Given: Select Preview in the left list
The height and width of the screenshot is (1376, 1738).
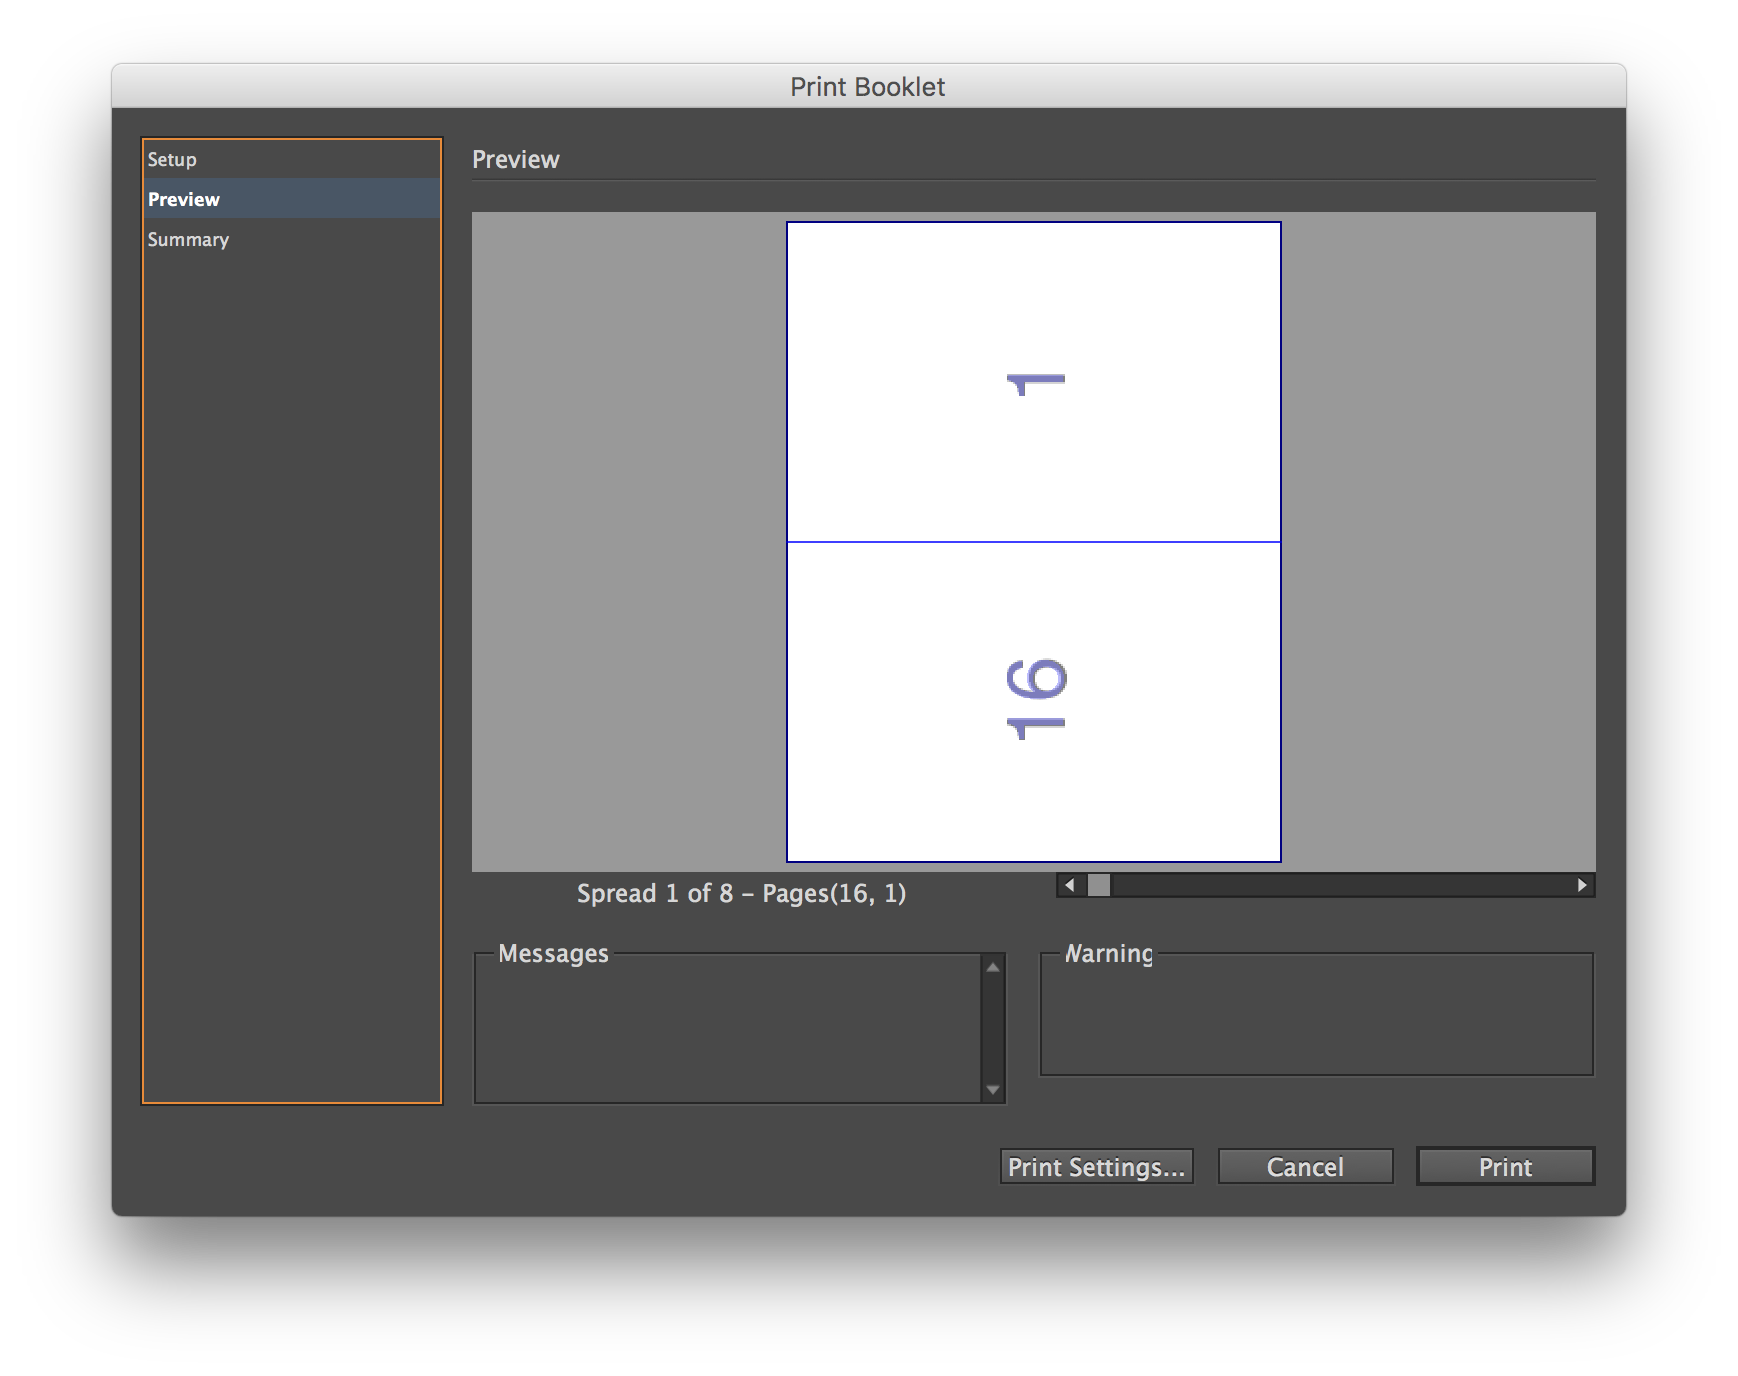Looking at the screenshot, I should (184, 200).
